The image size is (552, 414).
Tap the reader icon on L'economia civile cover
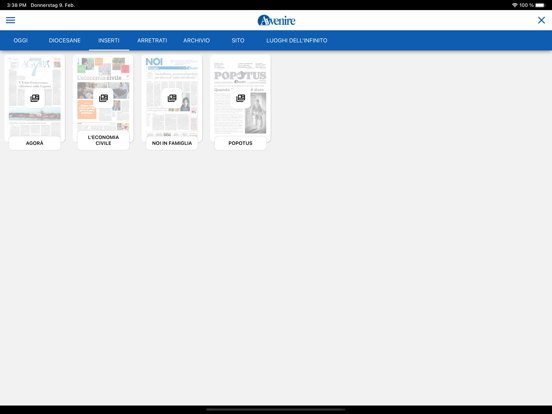tap(103, 98)
